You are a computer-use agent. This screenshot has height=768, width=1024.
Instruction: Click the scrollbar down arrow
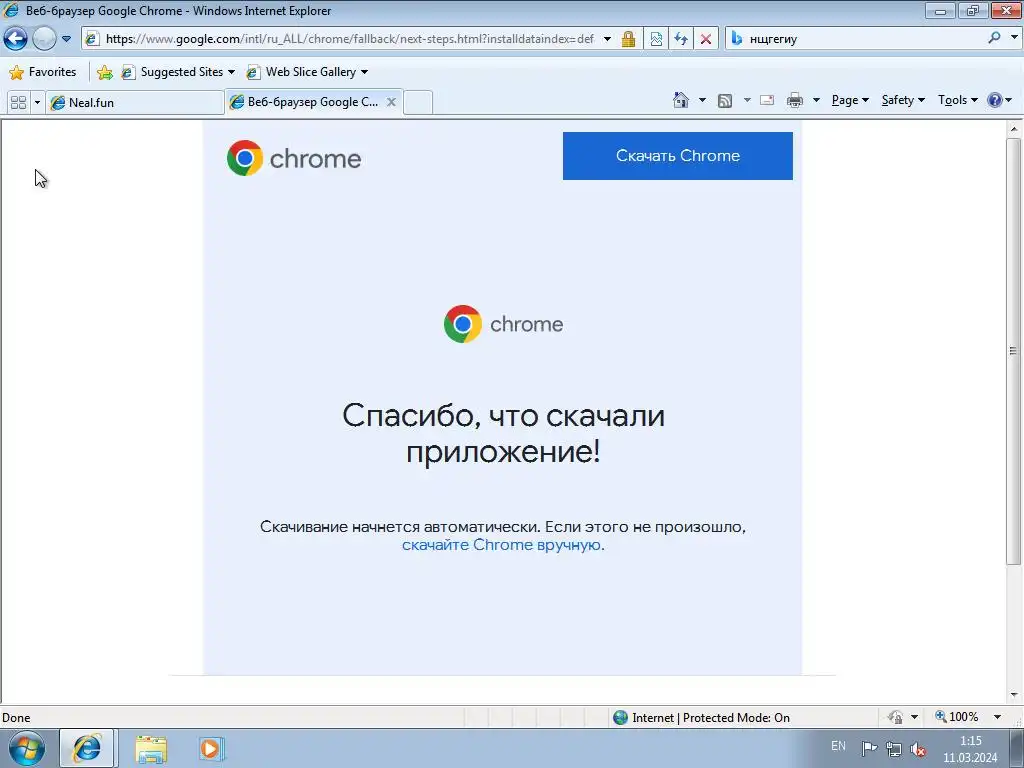click(1014, 695)
